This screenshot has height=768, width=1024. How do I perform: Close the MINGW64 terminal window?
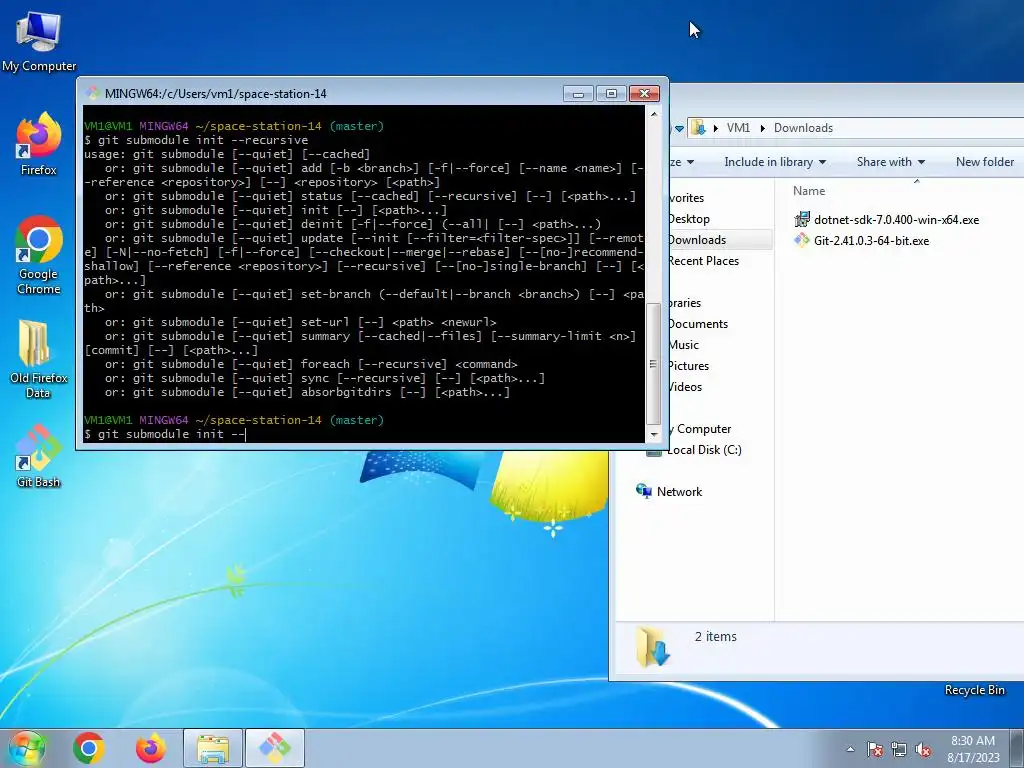[x=644, y=93]
